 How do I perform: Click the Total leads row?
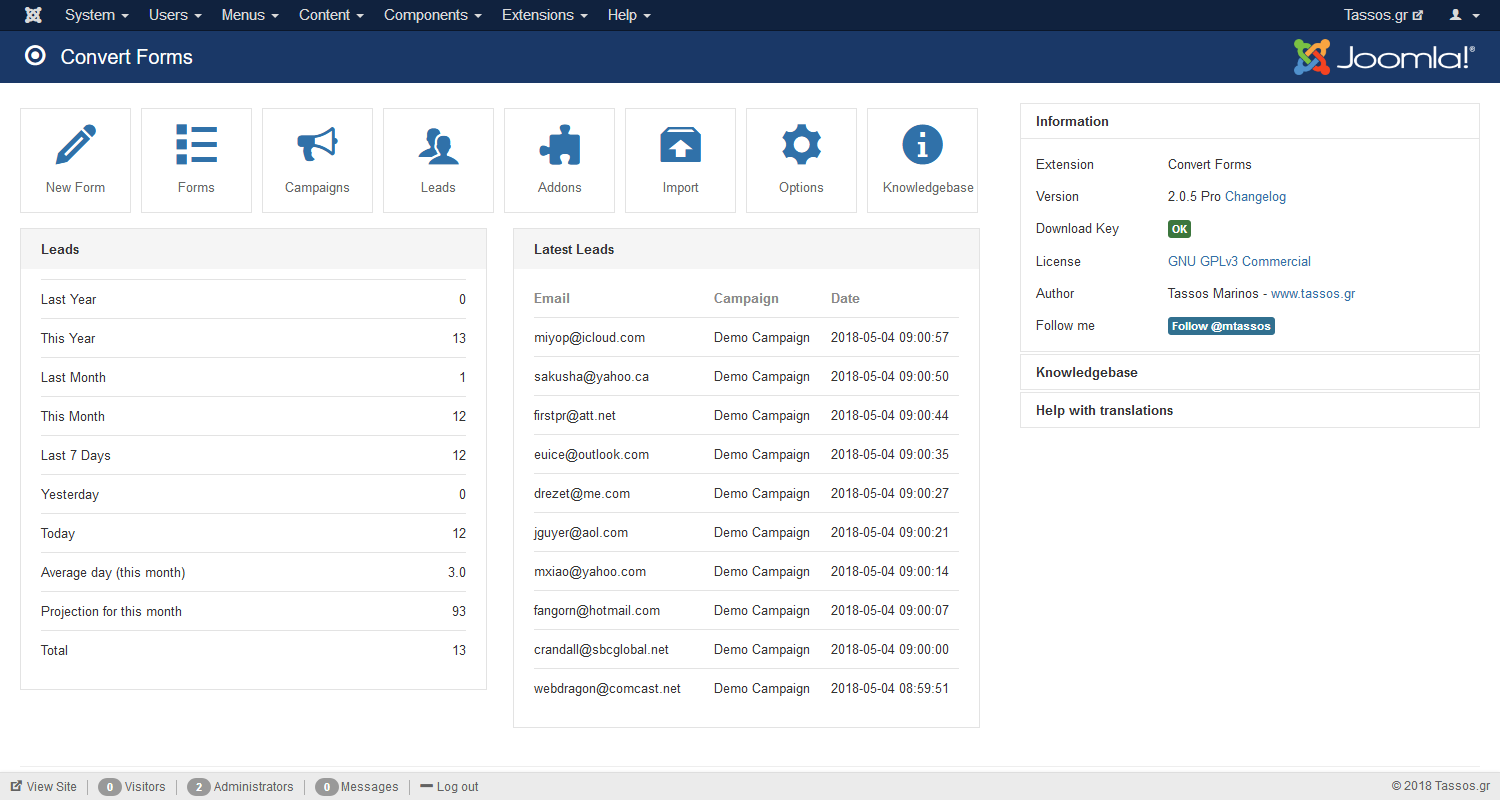253,650
